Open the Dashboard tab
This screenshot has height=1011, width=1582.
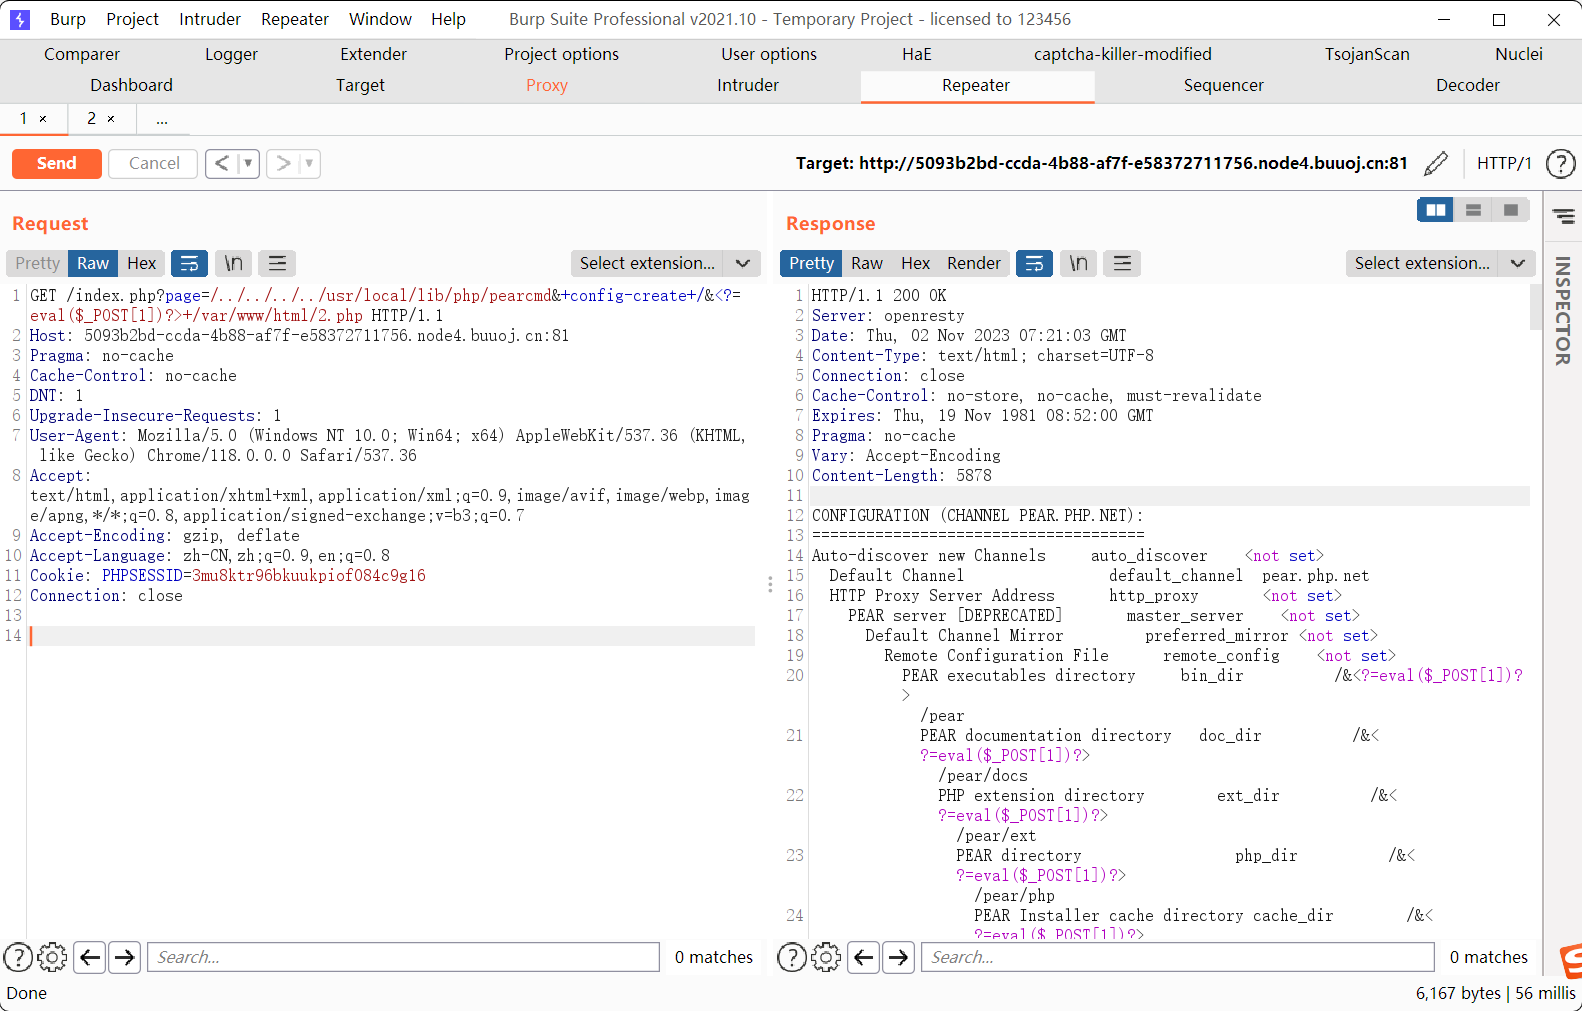(131, 85)
